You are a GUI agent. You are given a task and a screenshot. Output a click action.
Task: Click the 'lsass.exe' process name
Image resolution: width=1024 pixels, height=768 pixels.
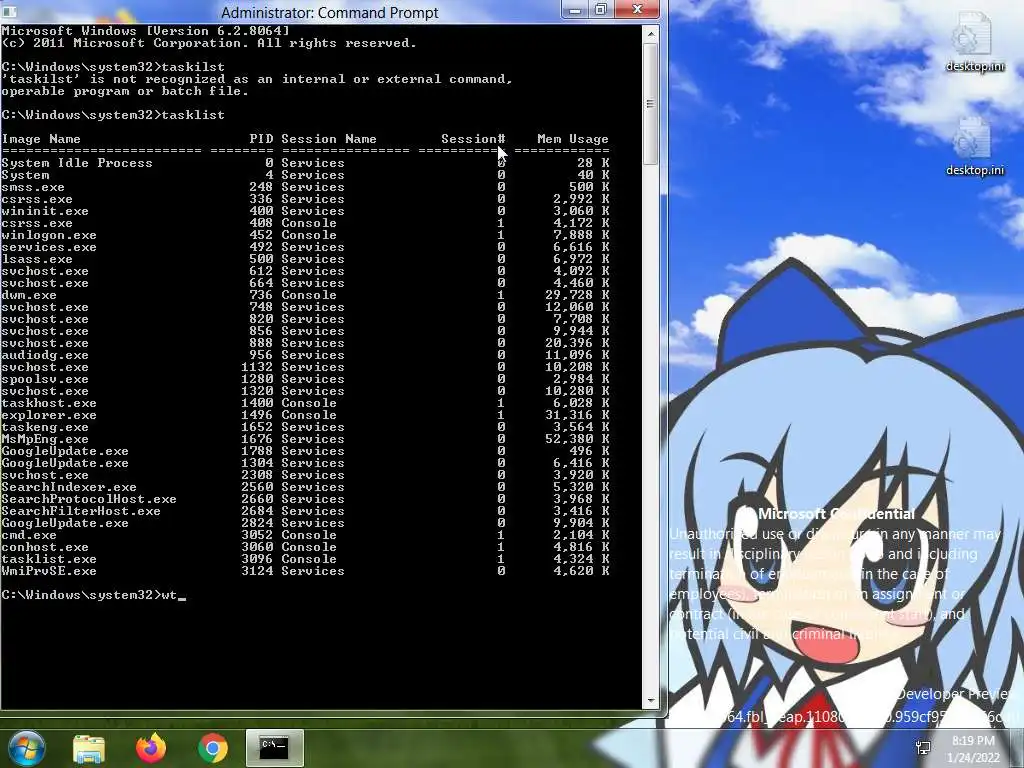tap(37, 259)
